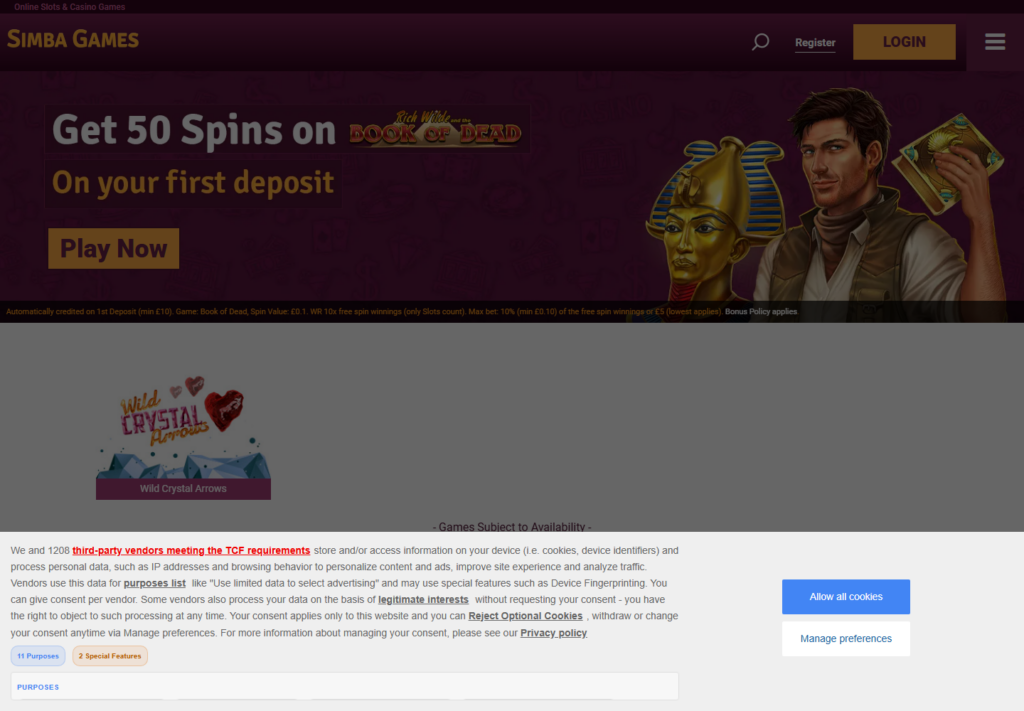Click the Online Slots & Casino Games text
This screenshot has height=711, width=1024.
click(69, 7)
